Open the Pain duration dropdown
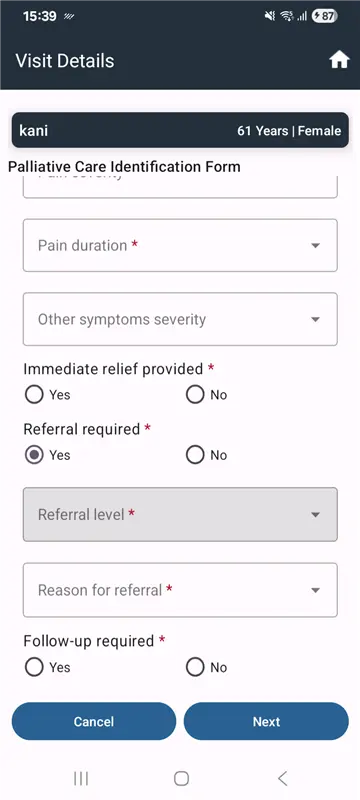The height and width of the screenshot is (800, 360). pyautogui.click(x=180, y=245)
